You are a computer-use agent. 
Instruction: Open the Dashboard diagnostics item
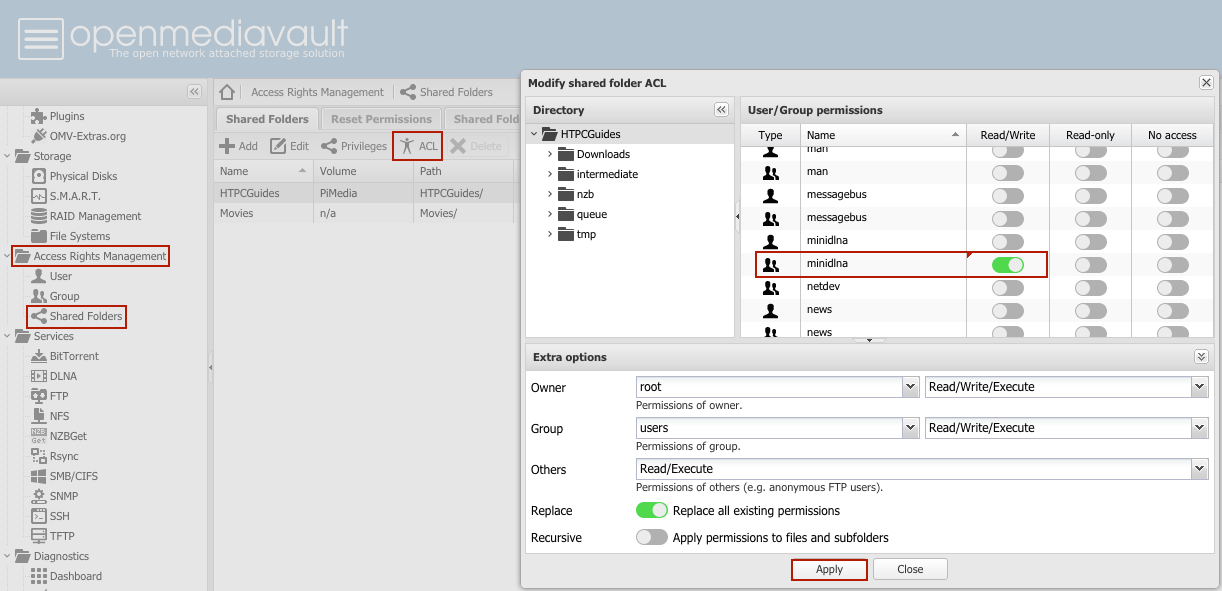[75, 576]
